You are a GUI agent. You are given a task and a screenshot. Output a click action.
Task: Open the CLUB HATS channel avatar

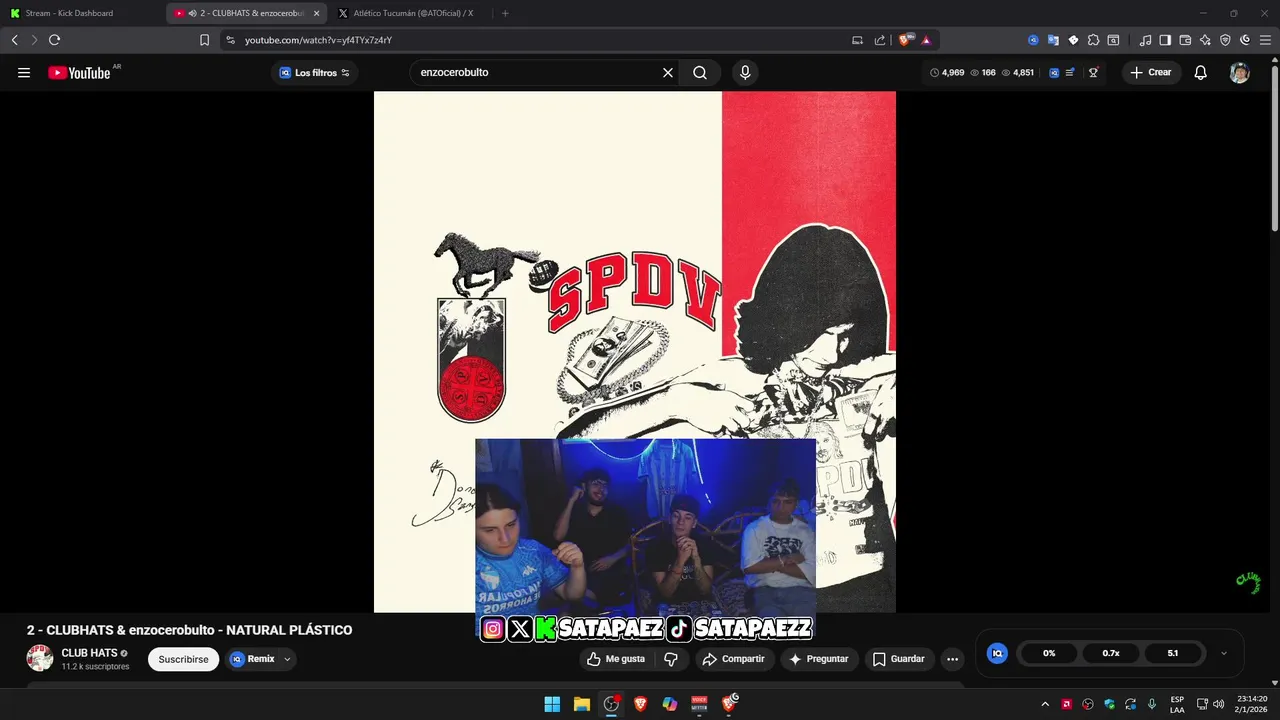40,658
